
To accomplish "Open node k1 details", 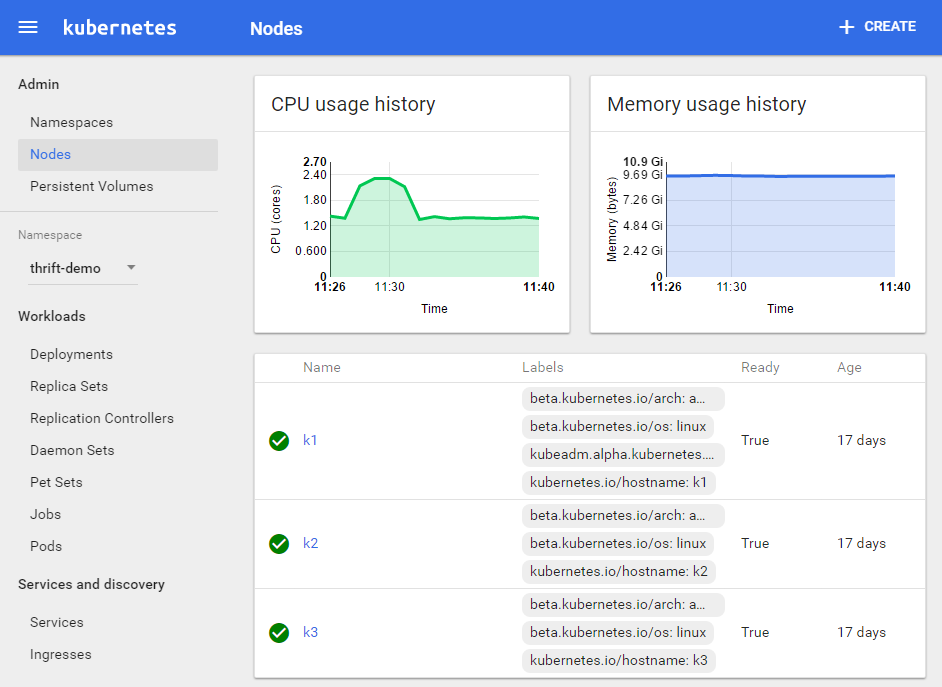I will pos(310,440).
